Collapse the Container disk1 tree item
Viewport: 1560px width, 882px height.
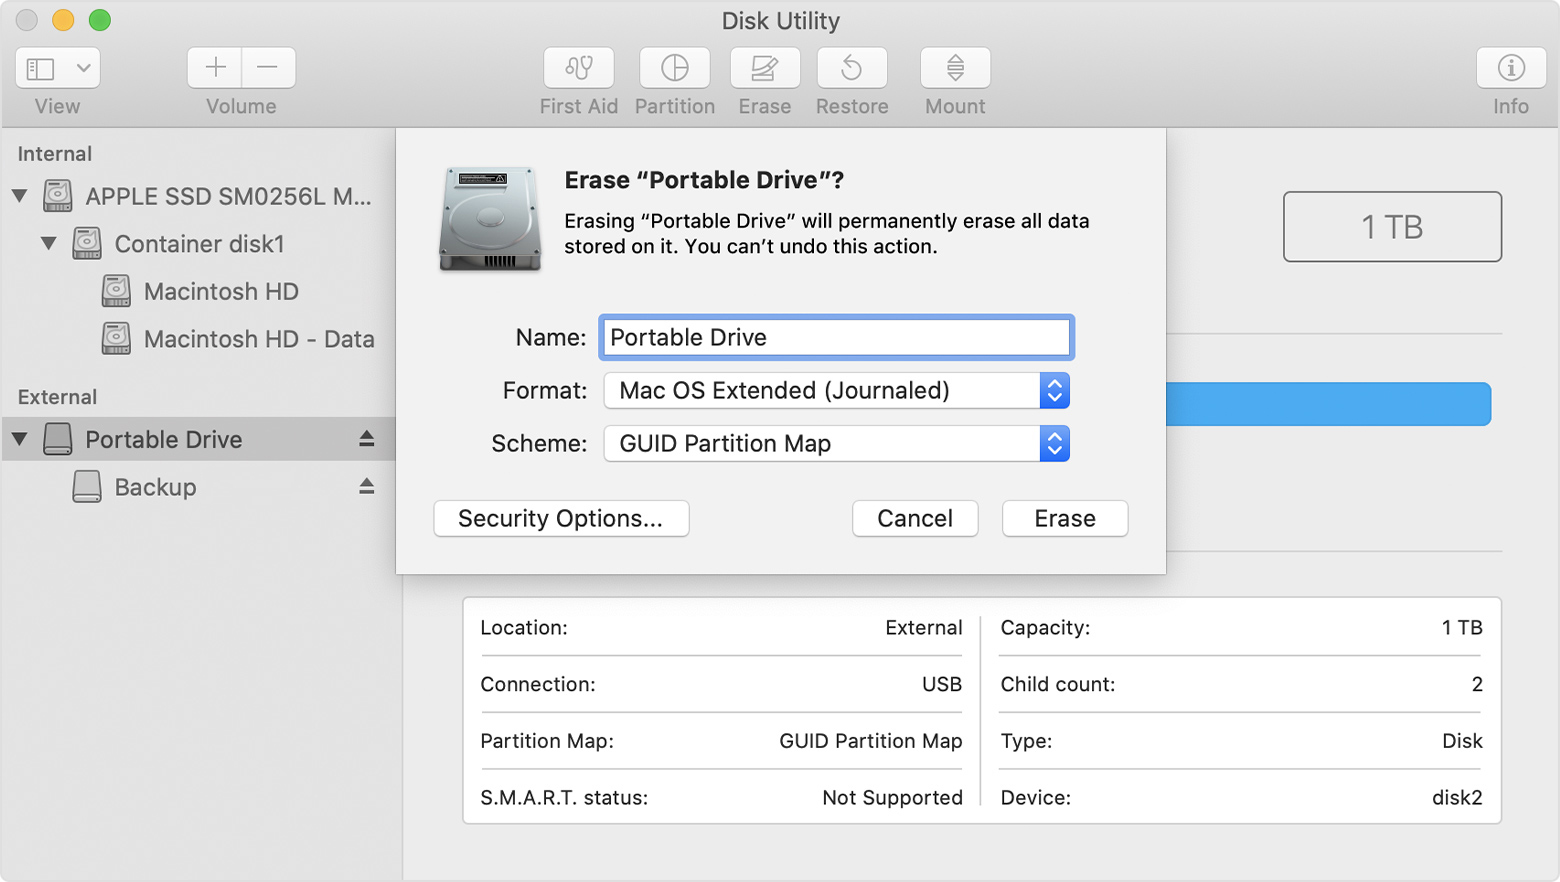[49, 244]
